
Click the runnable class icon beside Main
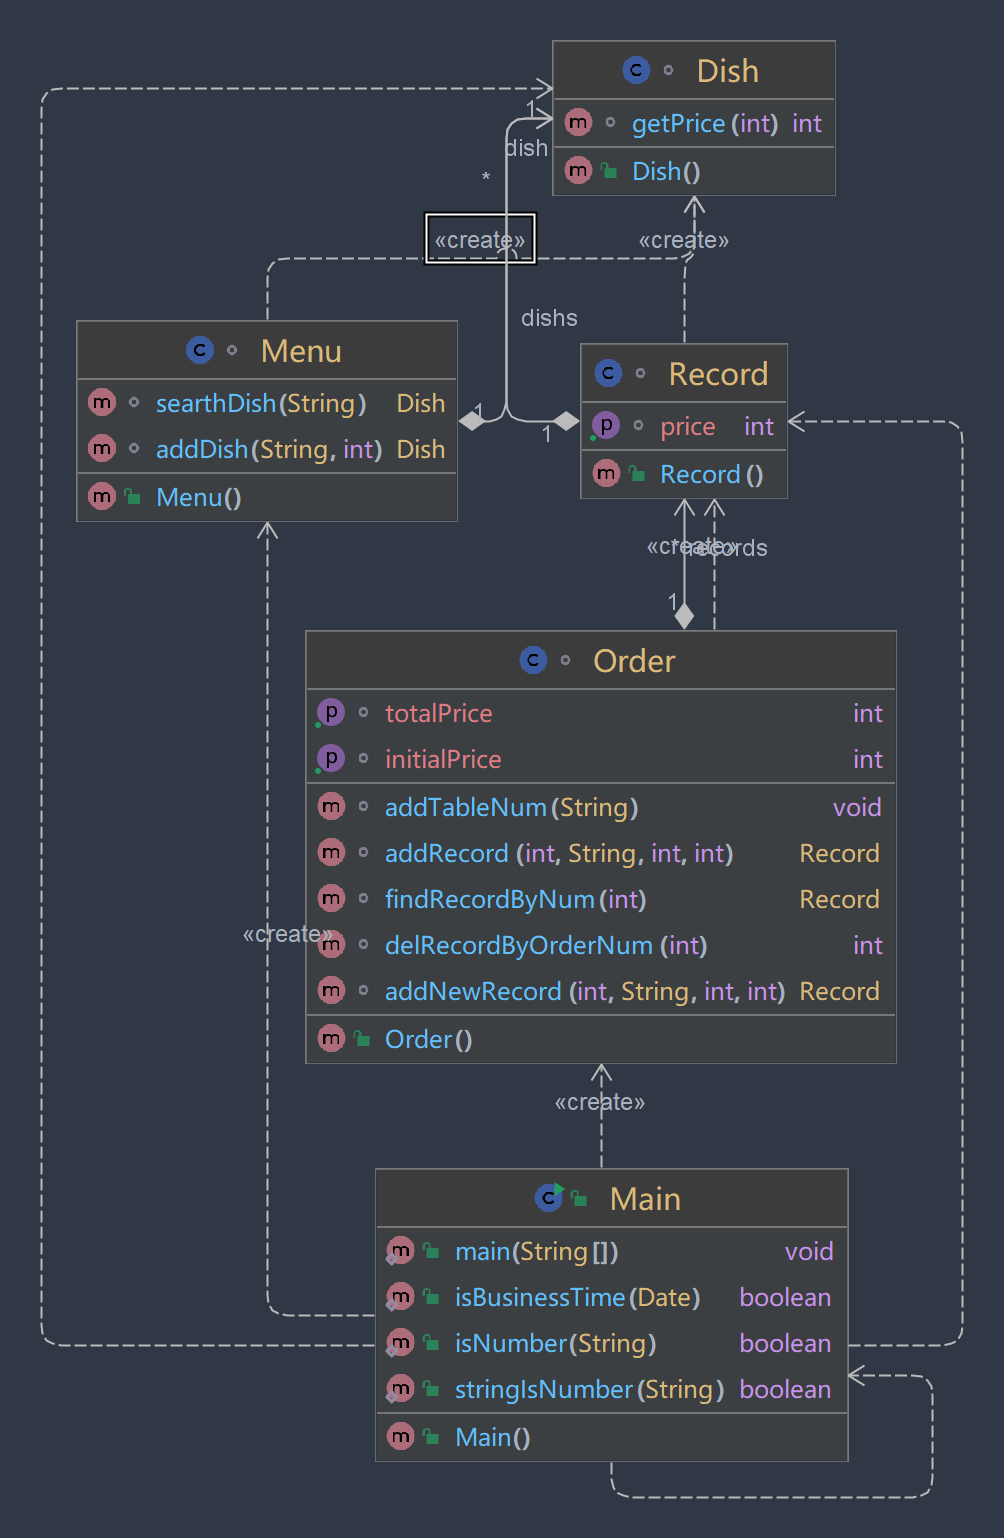tap(549, 1197)
